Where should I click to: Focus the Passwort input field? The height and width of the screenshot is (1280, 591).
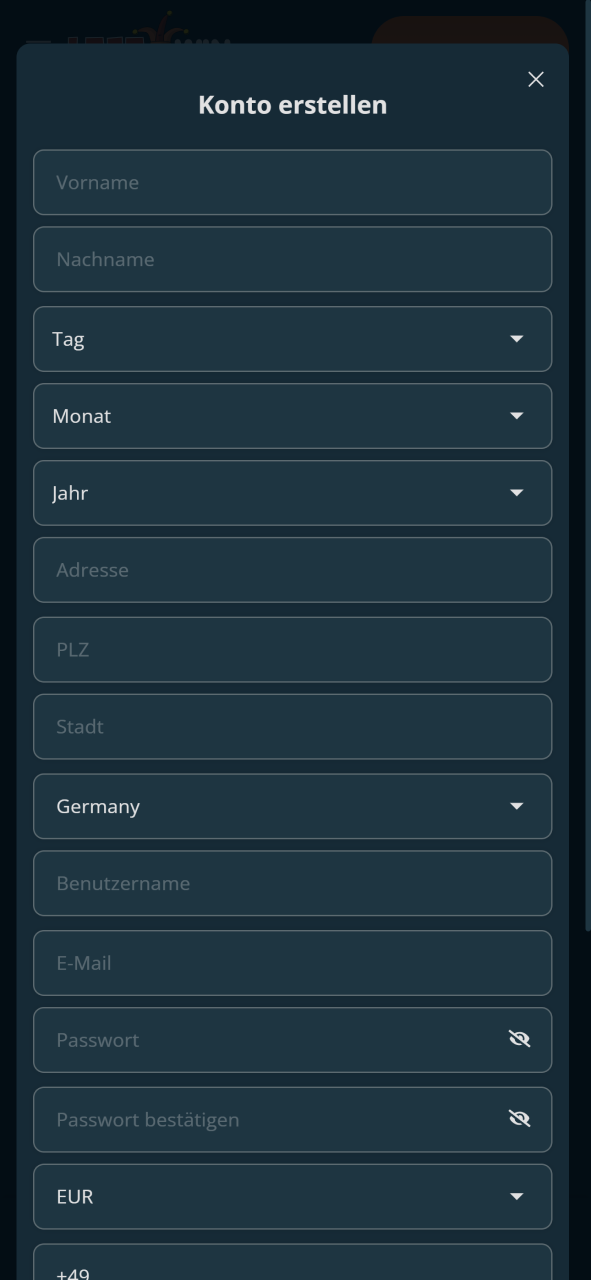coord(270,1040)
